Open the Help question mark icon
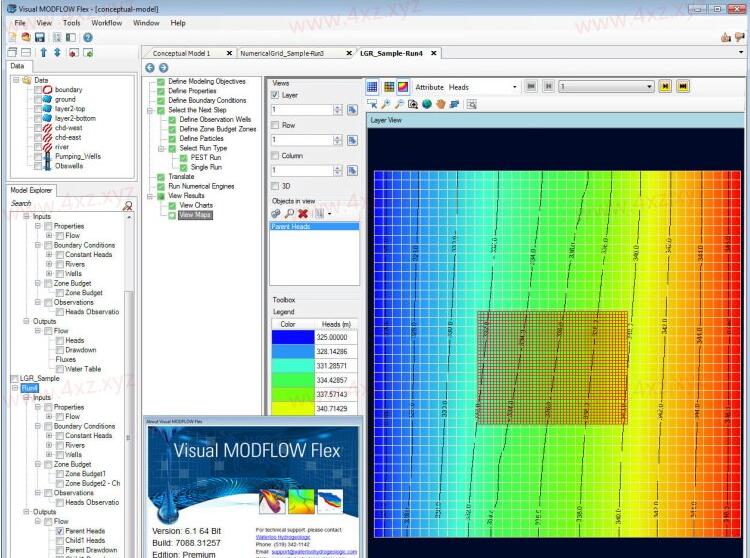The width and height of the screenshot is (750, 558). tap(88, 37)
